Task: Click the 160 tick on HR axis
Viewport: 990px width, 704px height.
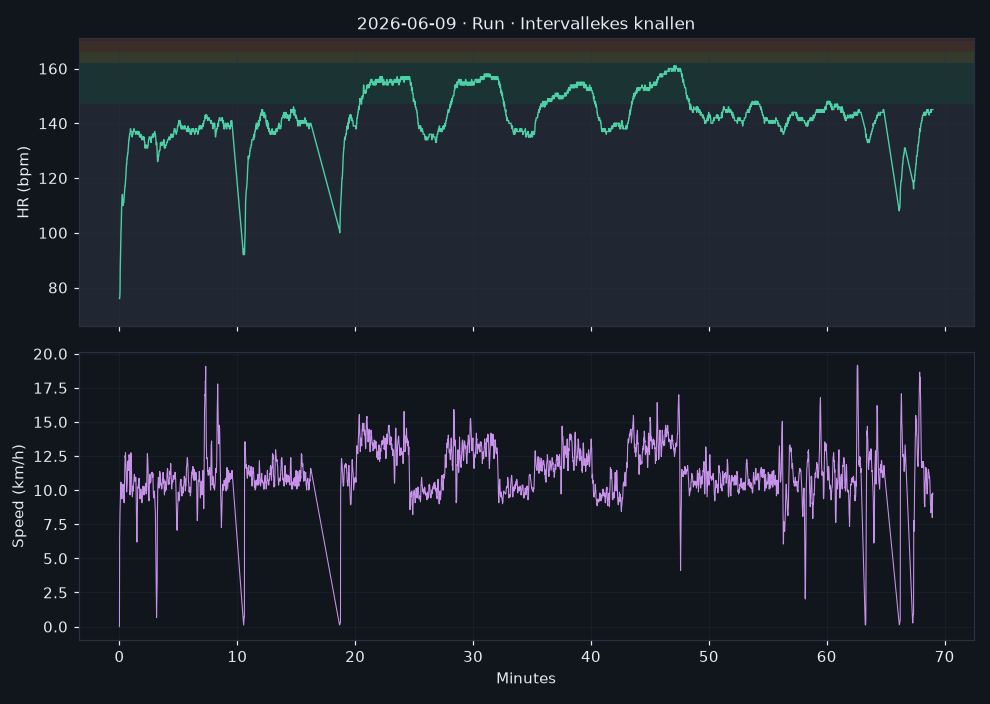Action: [x=53, y=69]
